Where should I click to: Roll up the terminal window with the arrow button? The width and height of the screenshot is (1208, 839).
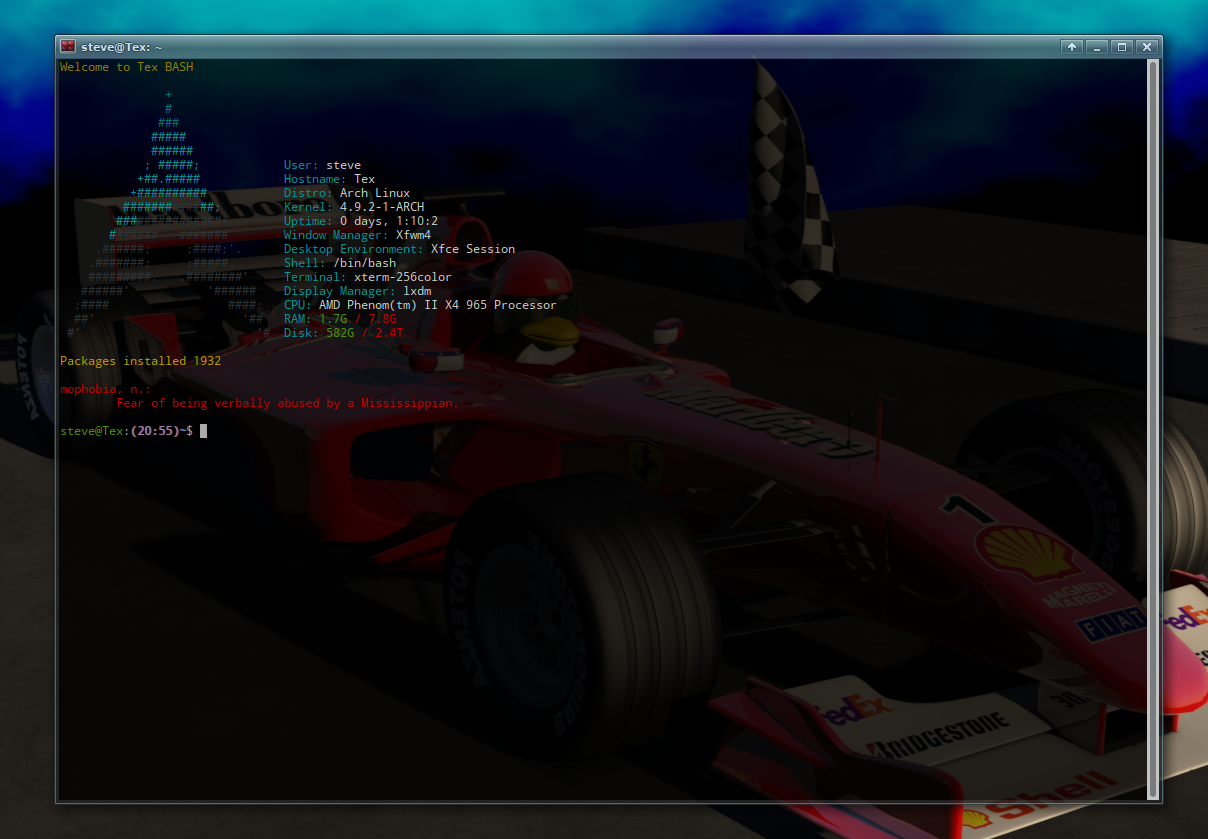[x=1072, y=47]
